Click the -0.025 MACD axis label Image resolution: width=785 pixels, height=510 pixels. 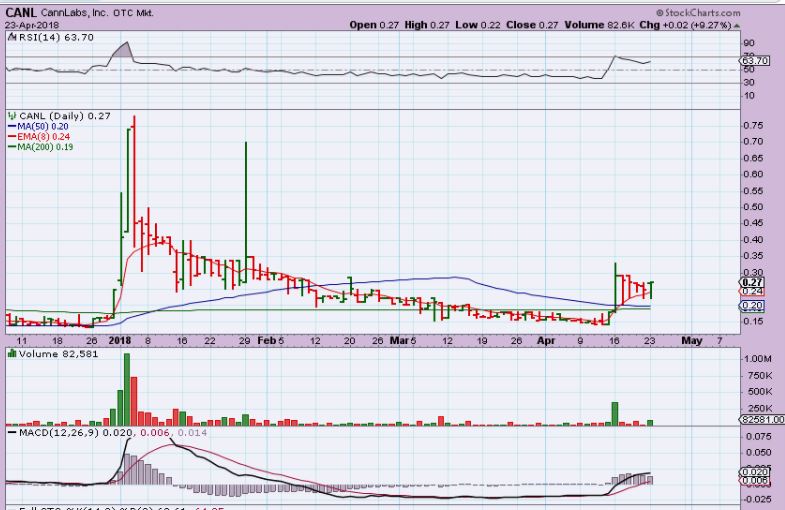tap(757, 499)
